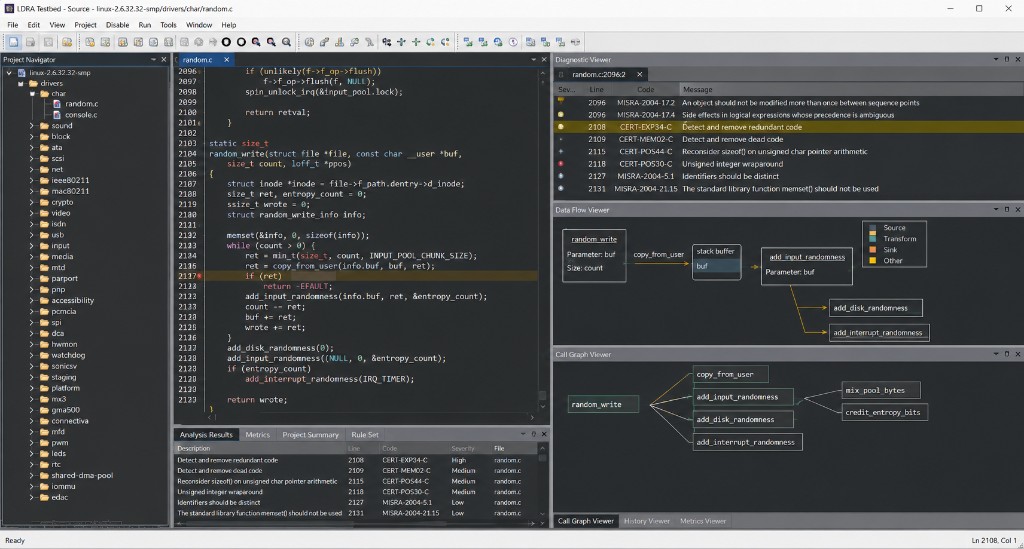Switch to the Rule Set tab
This screenshot has width=1024, height=549.
pos(364,435)
